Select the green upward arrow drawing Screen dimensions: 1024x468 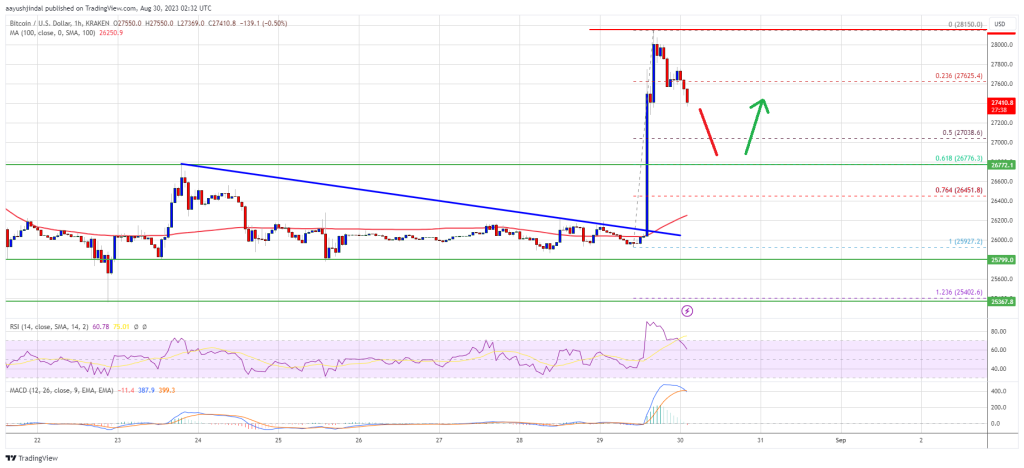[x=757, y=127]
